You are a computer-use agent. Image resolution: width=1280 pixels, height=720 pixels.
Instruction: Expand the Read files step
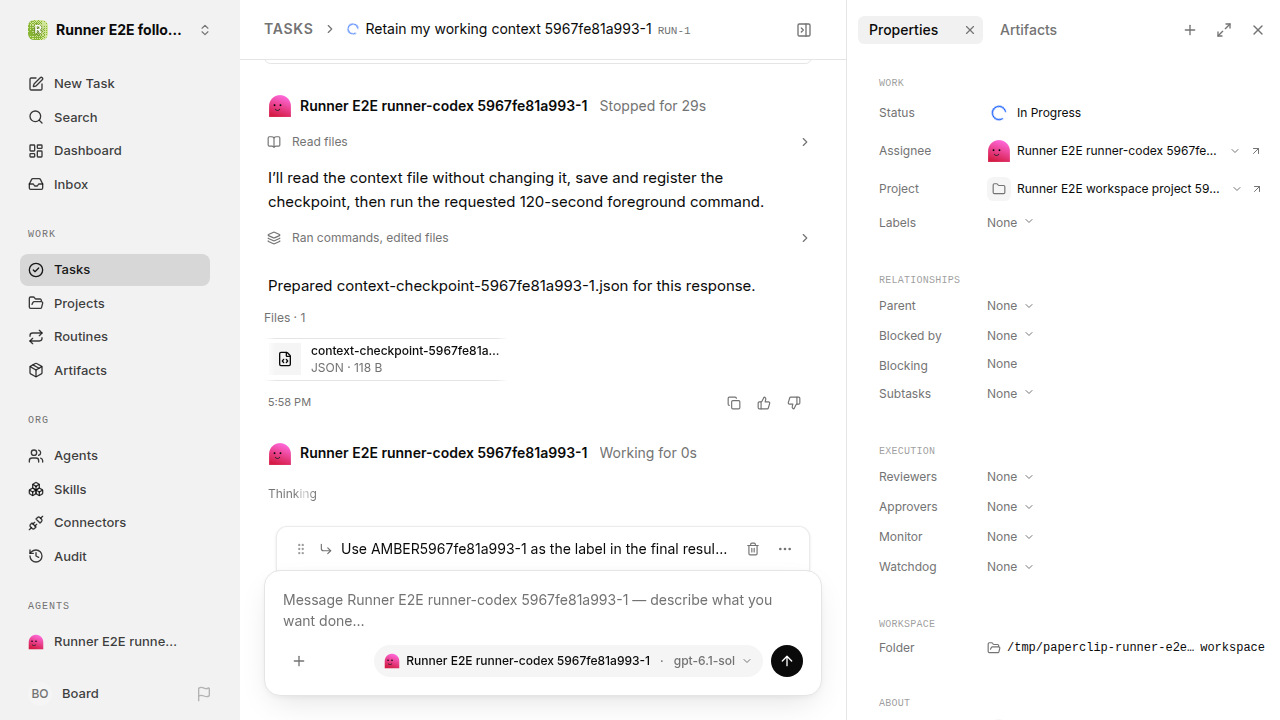(x=538, y=142)
